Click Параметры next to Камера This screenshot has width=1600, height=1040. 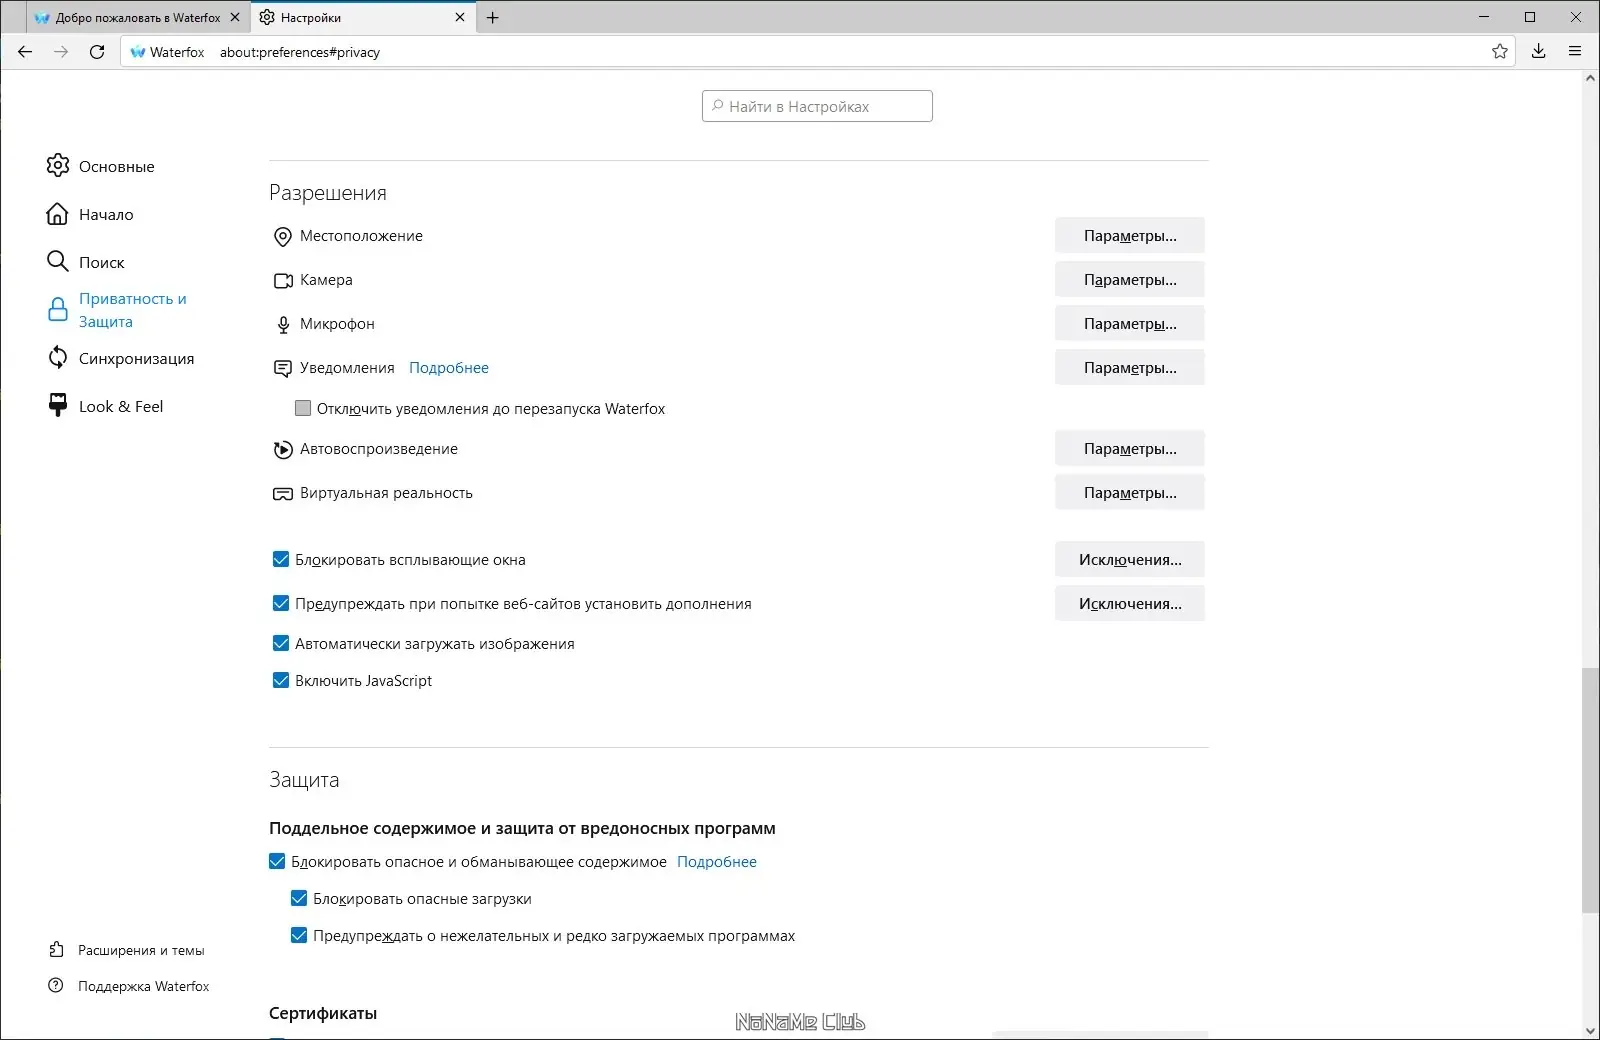1130,280
